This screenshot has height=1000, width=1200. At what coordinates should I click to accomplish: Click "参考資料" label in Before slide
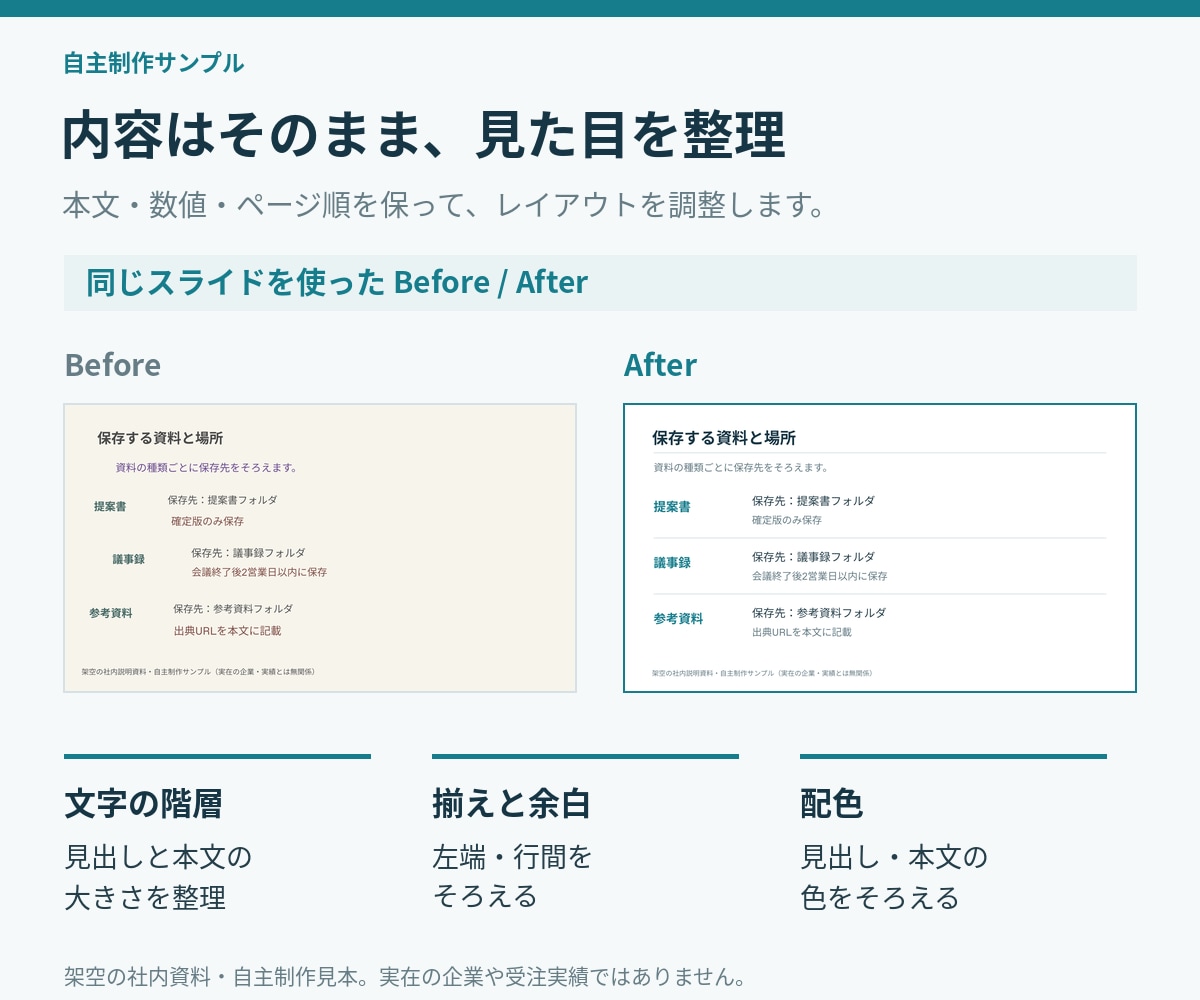tap(110, 613)
